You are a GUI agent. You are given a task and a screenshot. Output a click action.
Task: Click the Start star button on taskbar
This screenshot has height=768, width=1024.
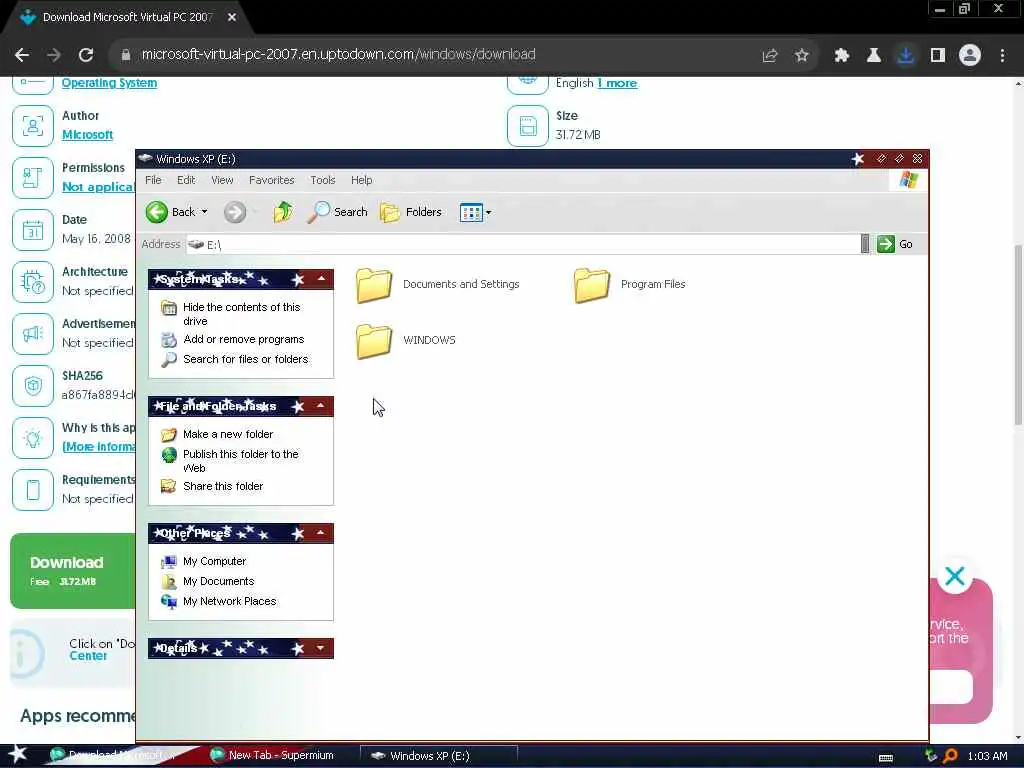pyautogui.click(x=18, y=754)
